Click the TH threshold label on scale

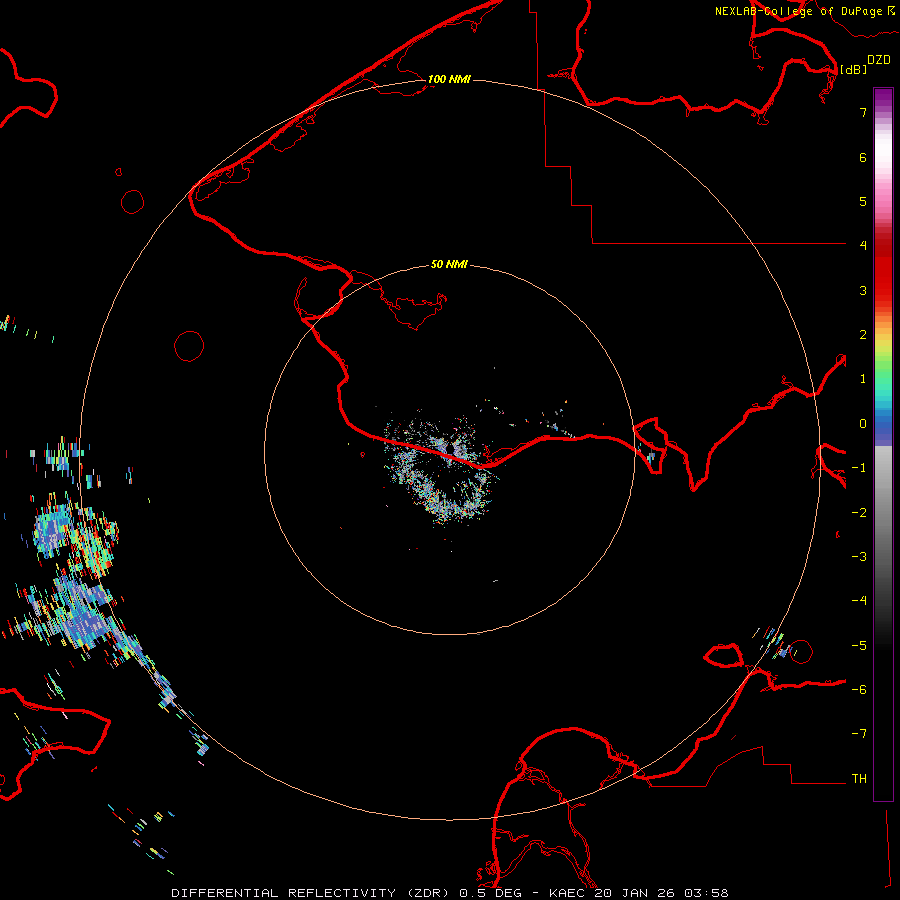pyautogui.click(x=859, y=778)
